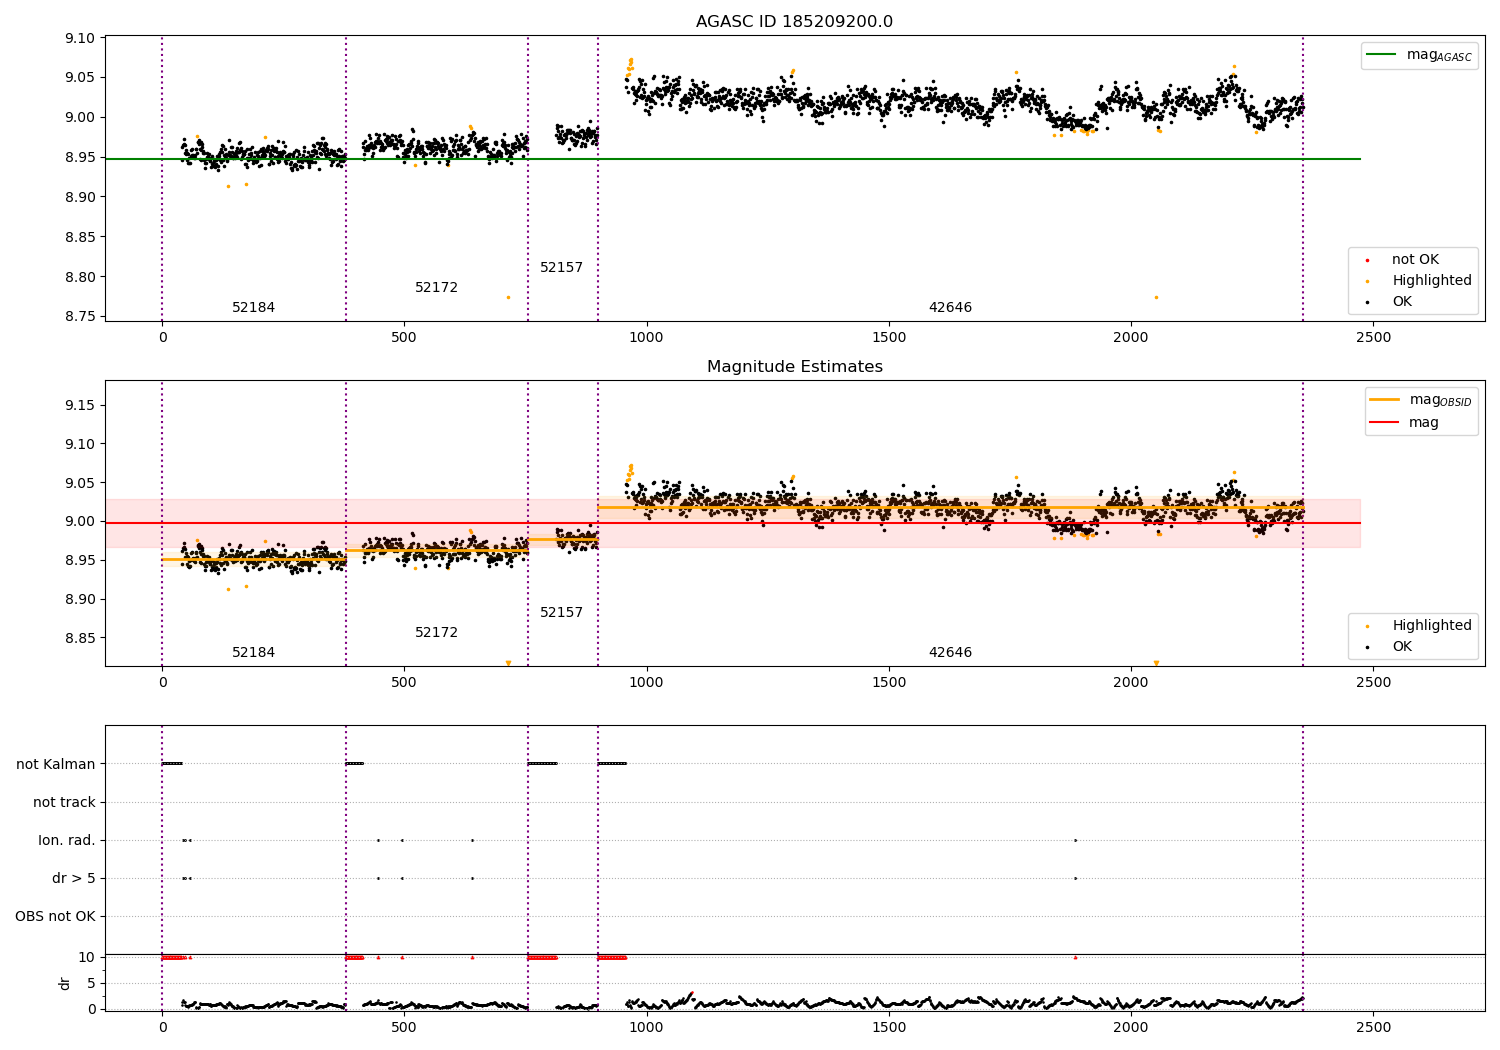Click x-axis tick 1500 of Magnitude Estimates plot
The width and height of the screenshot is (1500, 1050).
click(889, 683)
